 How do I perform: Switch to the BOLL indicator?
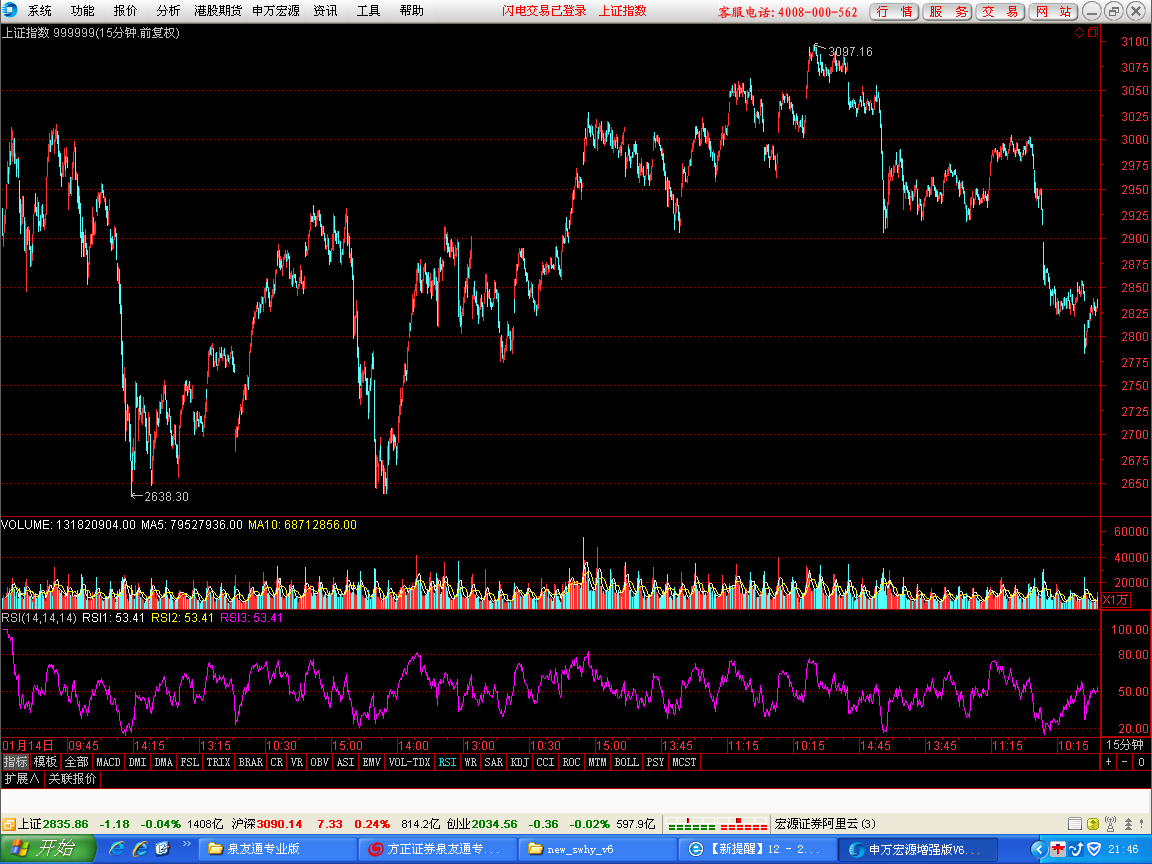coord(627,763)
